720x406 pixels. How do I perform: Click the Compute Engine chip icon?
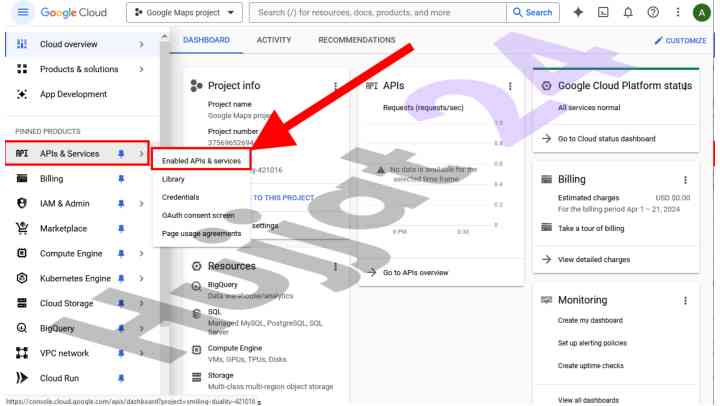(22, 253)
